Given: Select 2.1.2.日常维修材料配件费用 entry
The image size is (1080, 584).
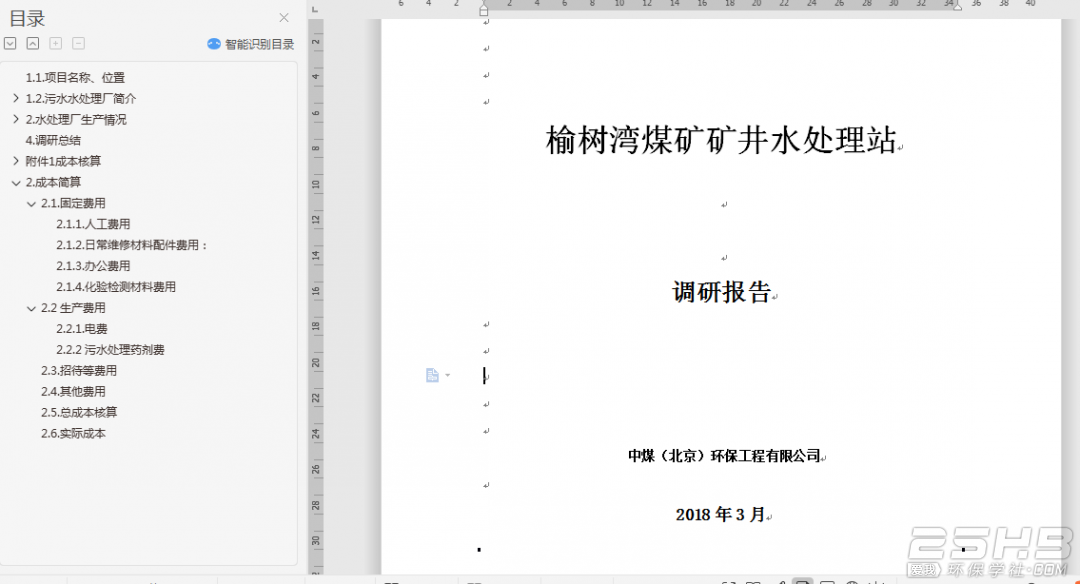Looking at the screenshot, I should coord(132,245).
